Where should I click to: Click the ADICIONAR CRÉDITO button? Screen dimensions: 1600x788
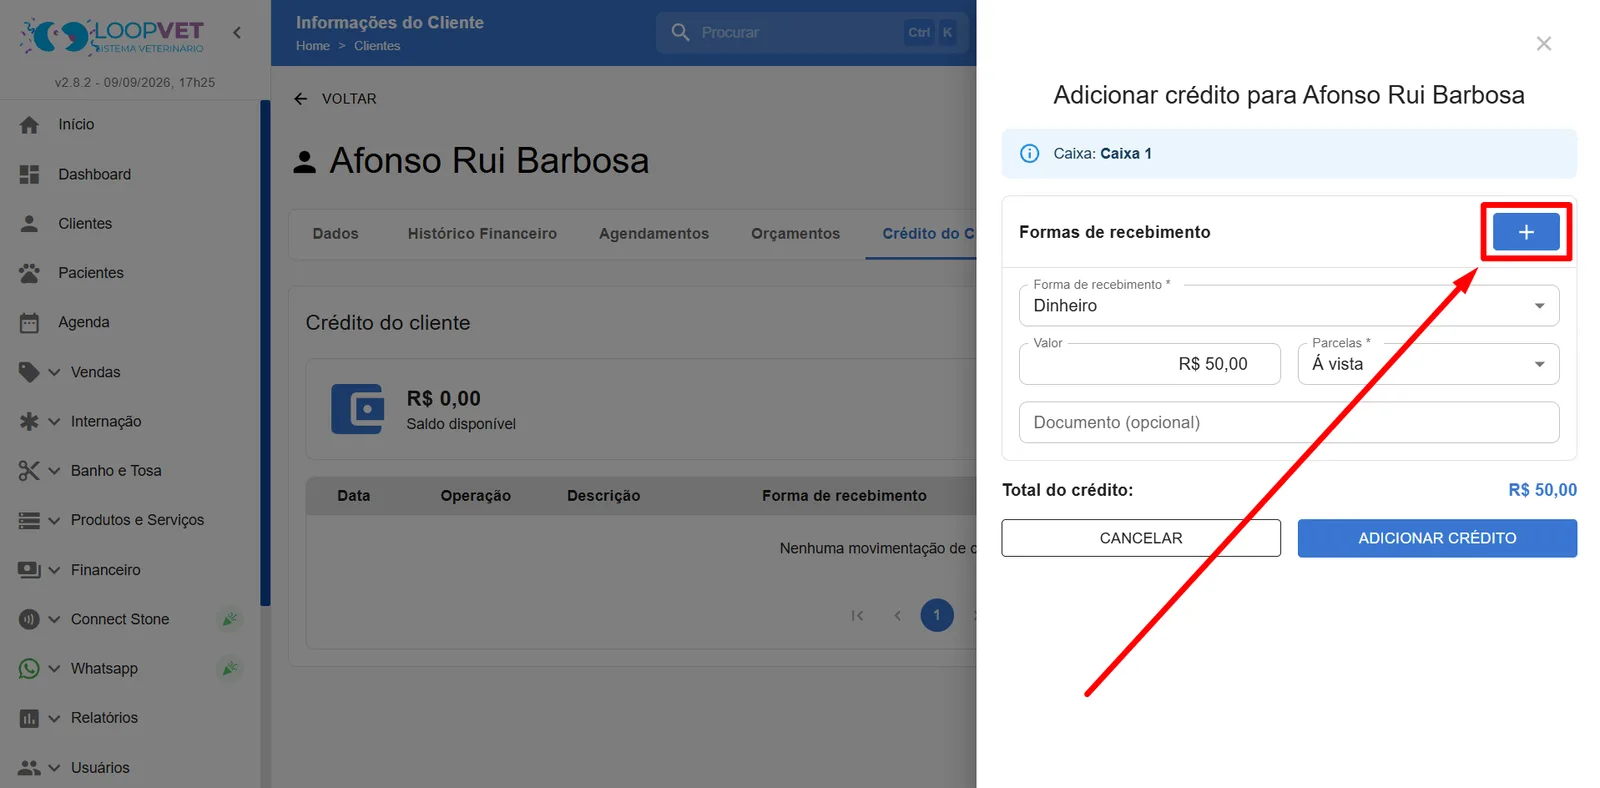[1437, 538]
